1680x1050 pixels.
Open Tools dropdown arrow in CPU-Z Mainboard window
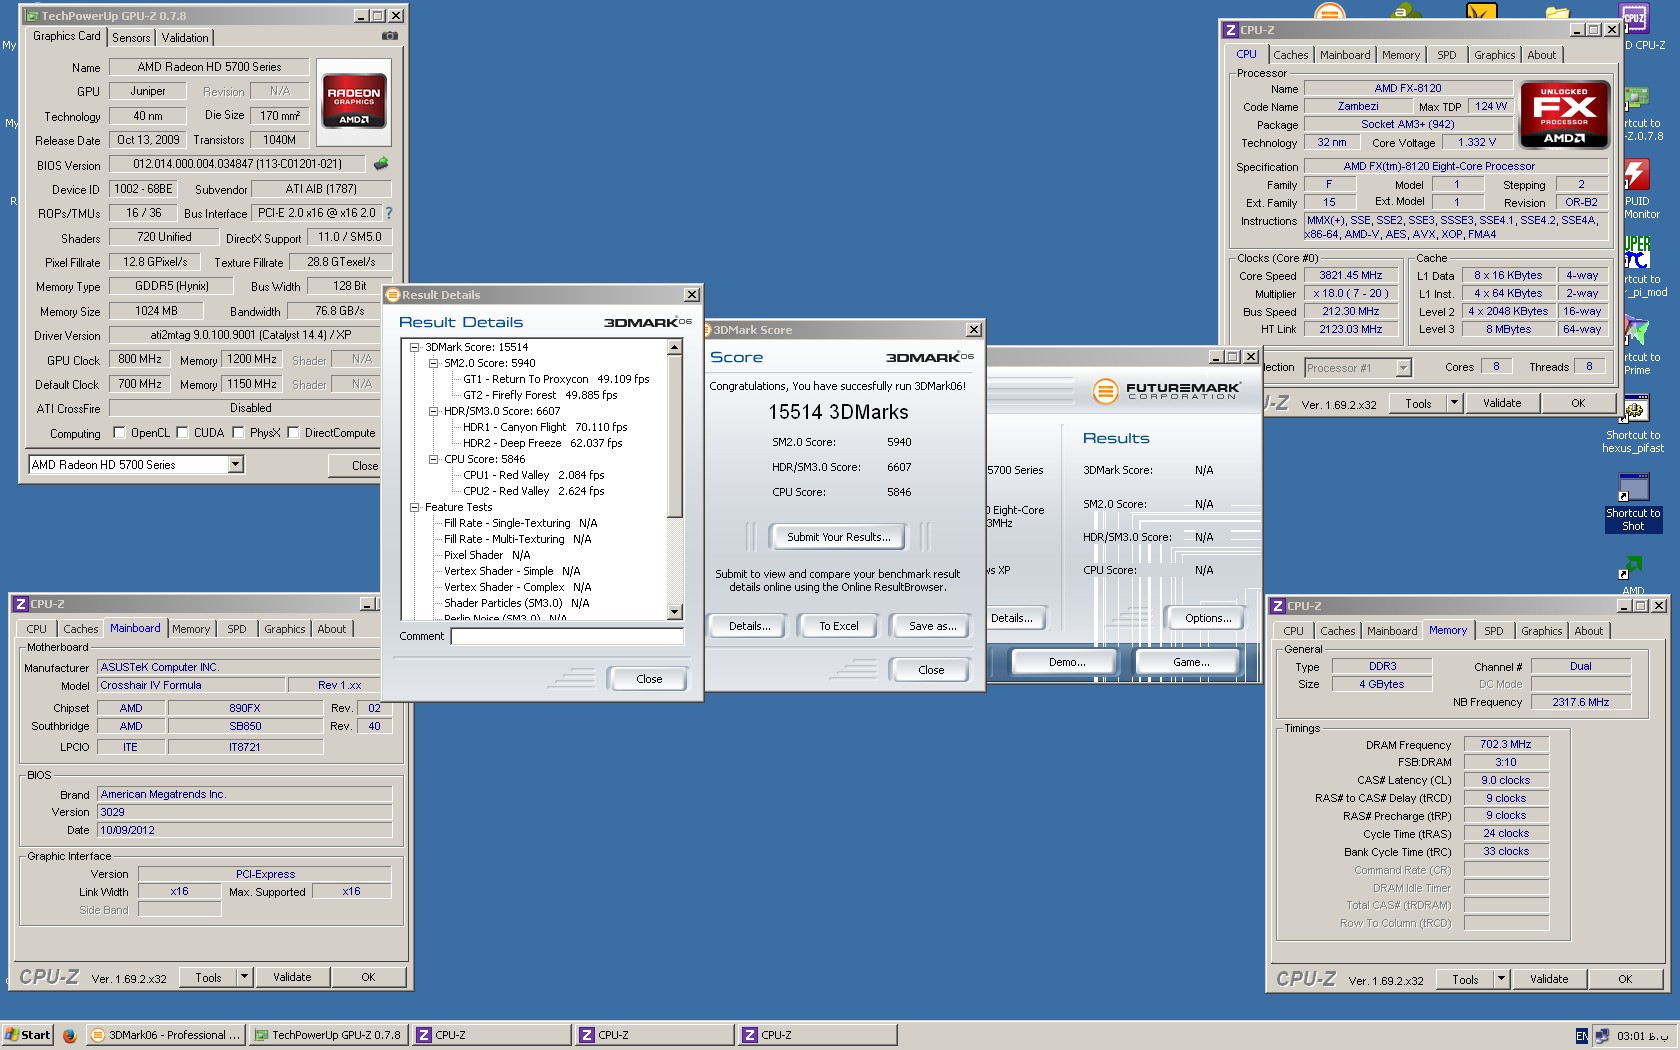[244, 977]
